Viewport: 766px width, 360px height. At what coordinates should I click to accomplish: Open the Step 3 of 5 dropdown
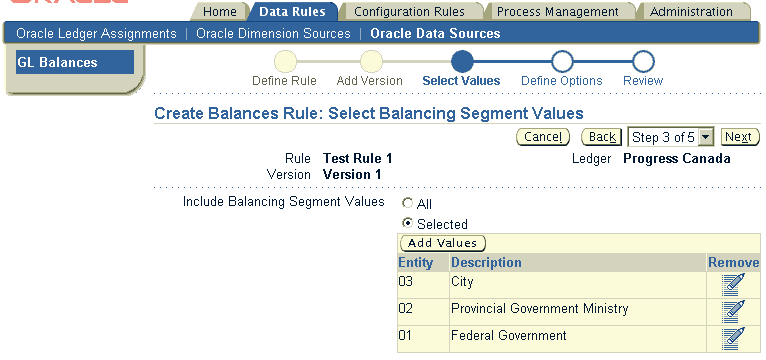pos(671,137)
